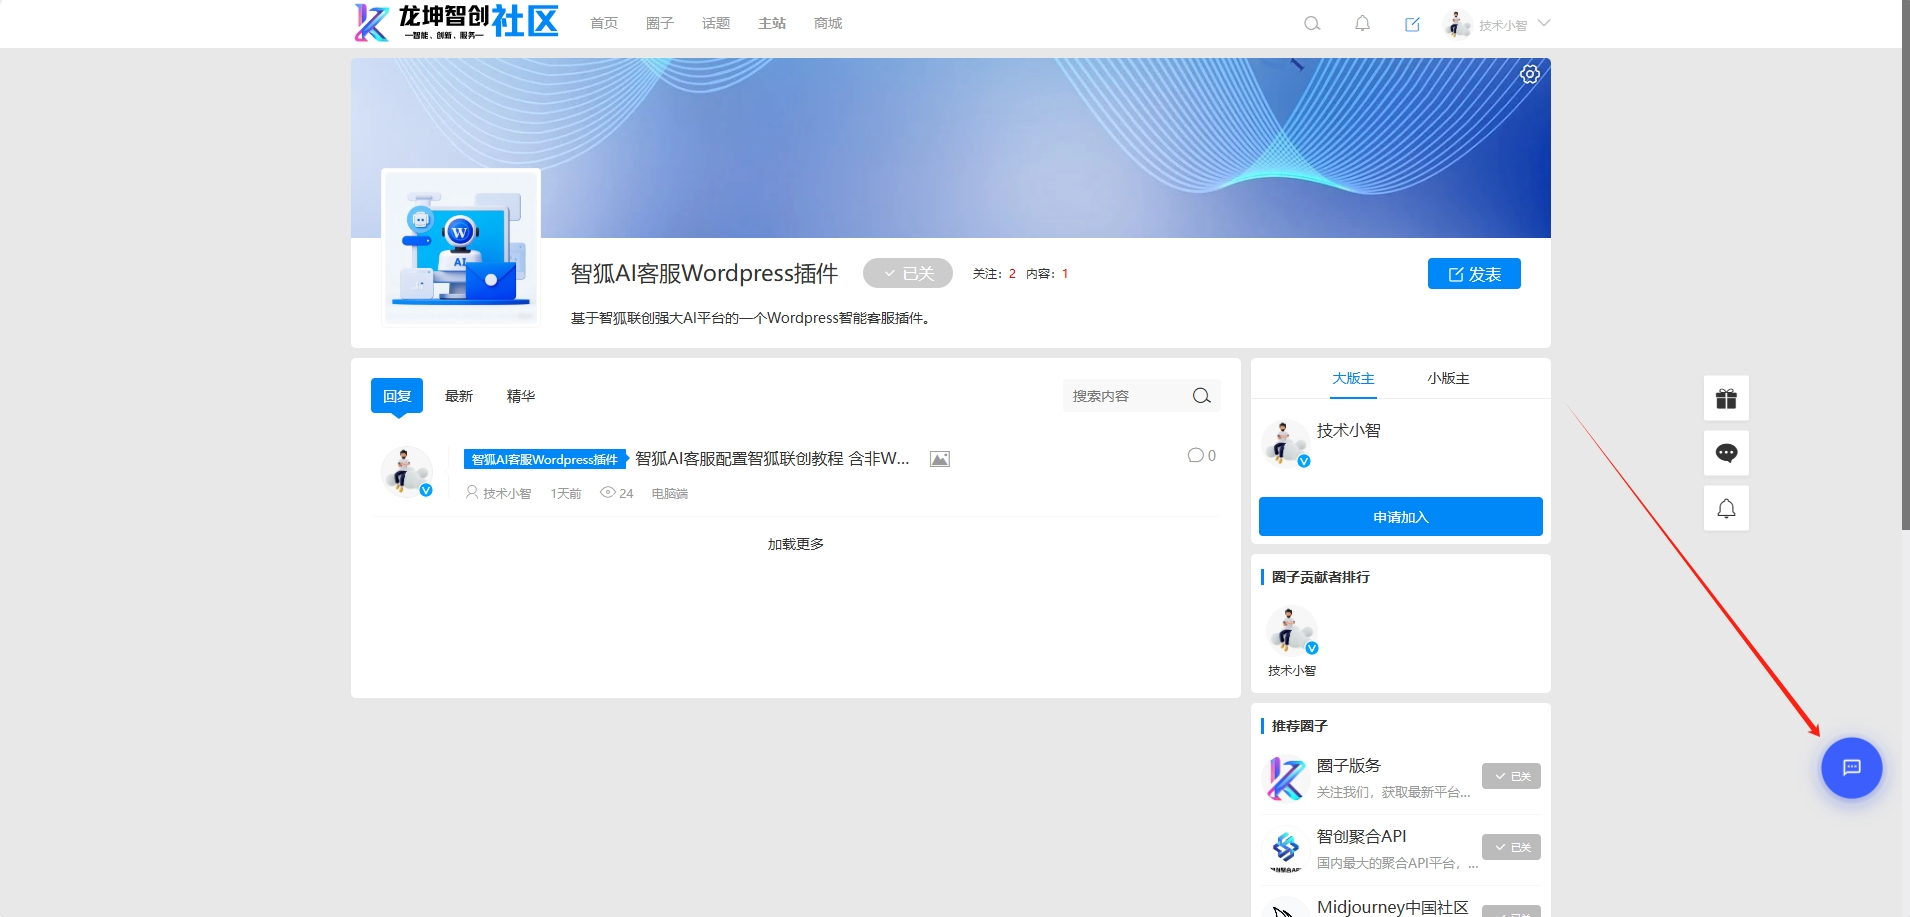Open the 话题 navigation item
This screenshot has width=1910, height=917.
pyautogui.click(x=716, y=23)
